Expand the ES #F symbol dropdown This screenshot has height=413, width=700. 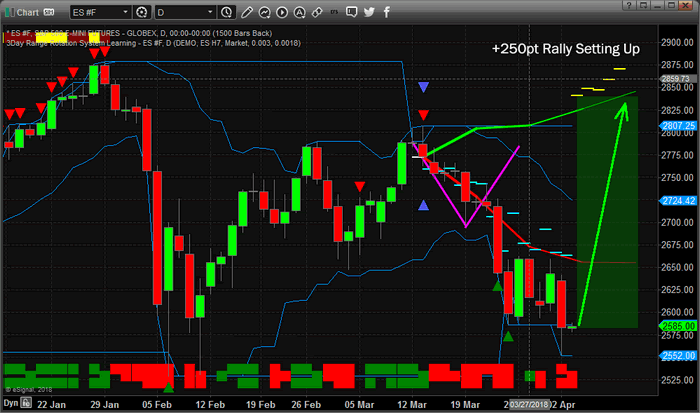tap(125, 12)
